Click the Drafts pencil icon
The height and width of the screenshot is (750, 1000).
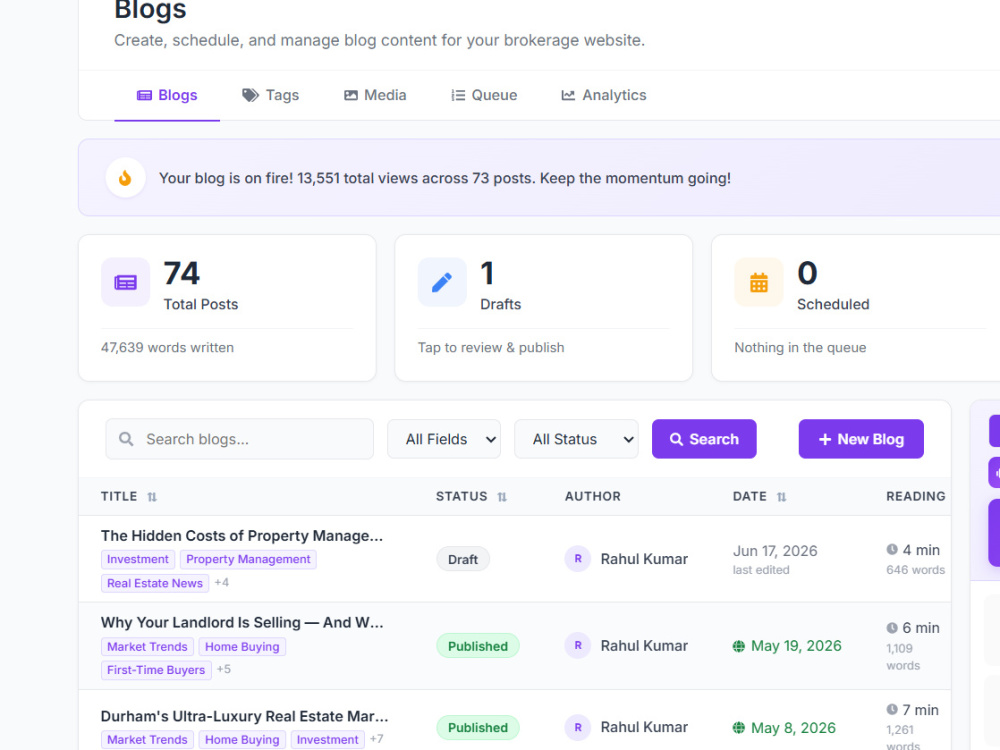(x=442, y=282)
